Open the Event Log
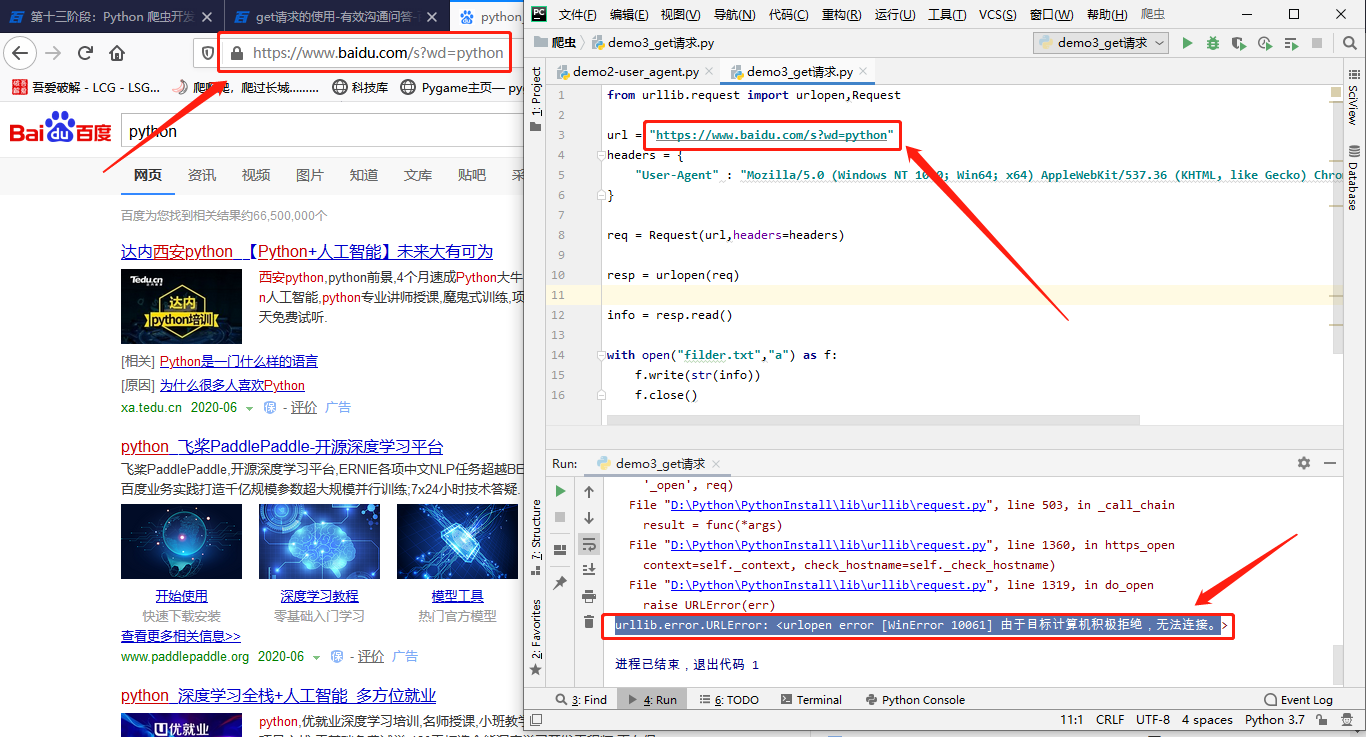This screenshot has width=1366, height=737. click(1298, 700)
